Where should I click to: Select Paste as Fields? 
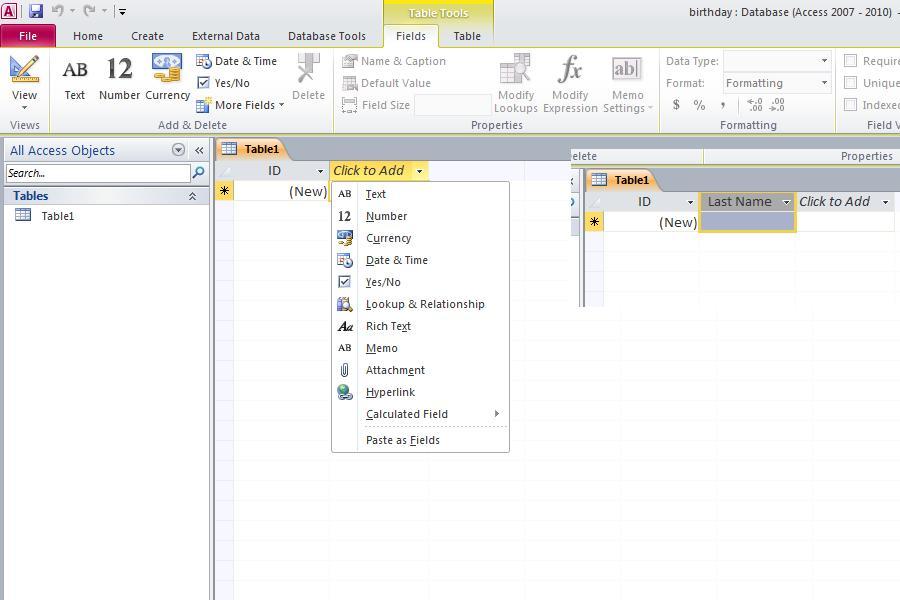pos(420,440)
